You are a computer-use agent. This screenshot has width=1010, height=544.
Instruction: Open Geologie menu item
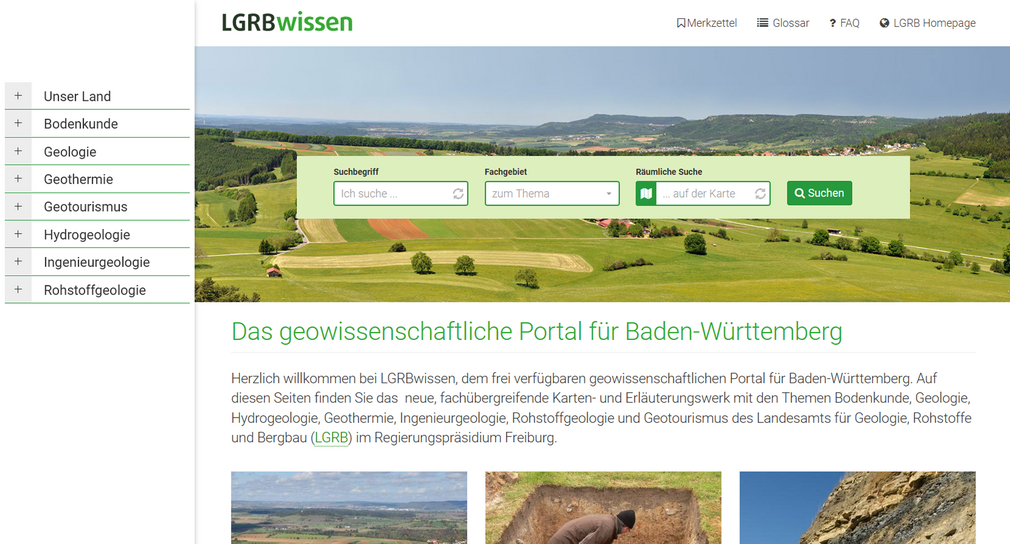tap(70, 152)
